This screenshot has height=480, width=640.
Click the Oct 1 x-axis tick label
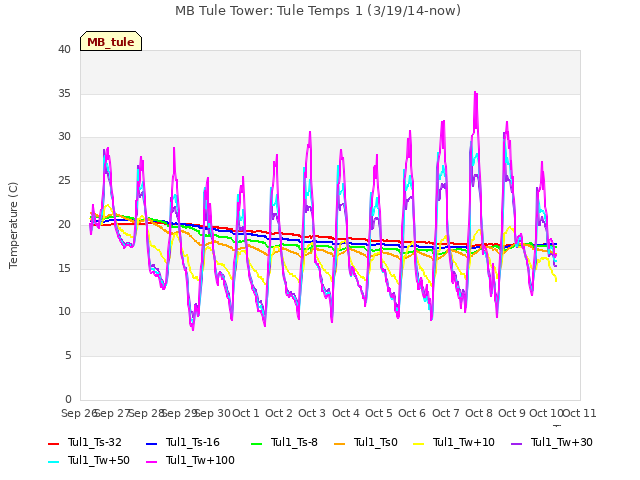pos(246,413)
